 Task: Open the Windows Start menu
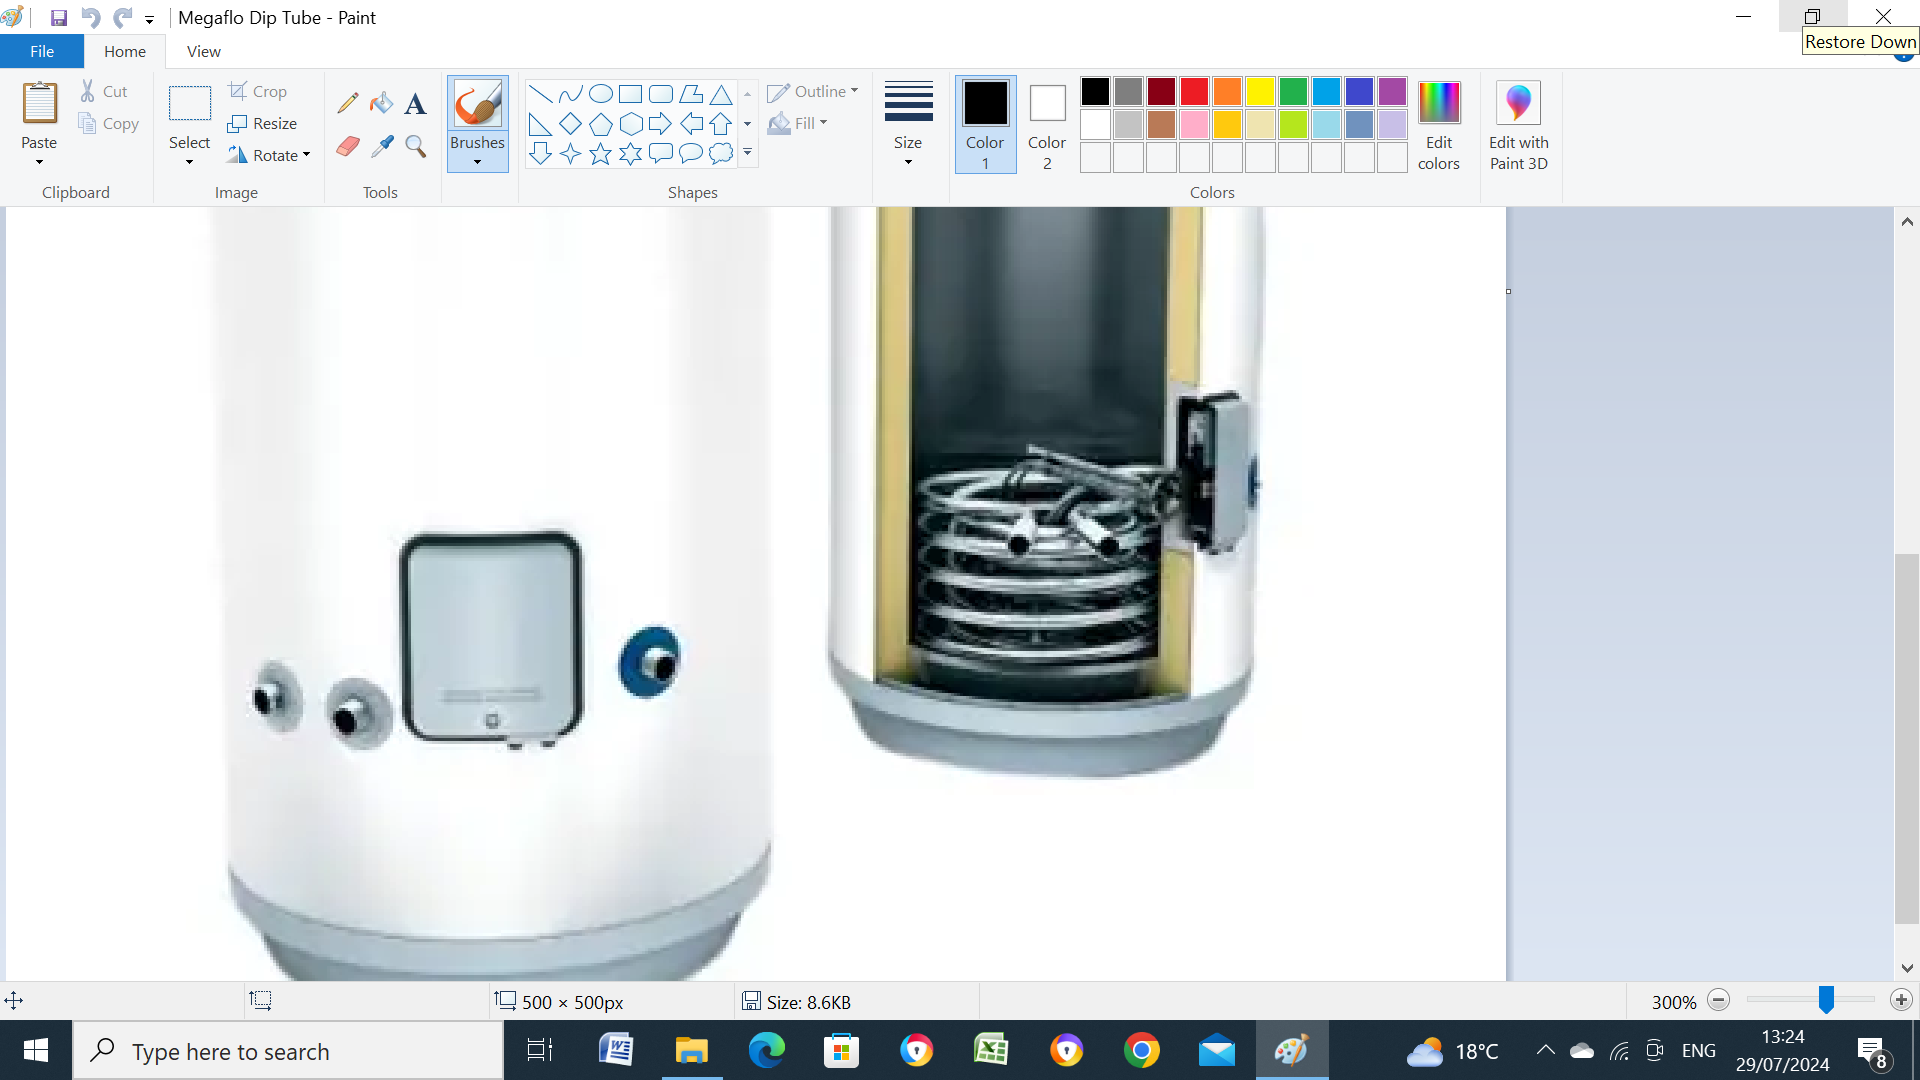[x=36, y=1051]
